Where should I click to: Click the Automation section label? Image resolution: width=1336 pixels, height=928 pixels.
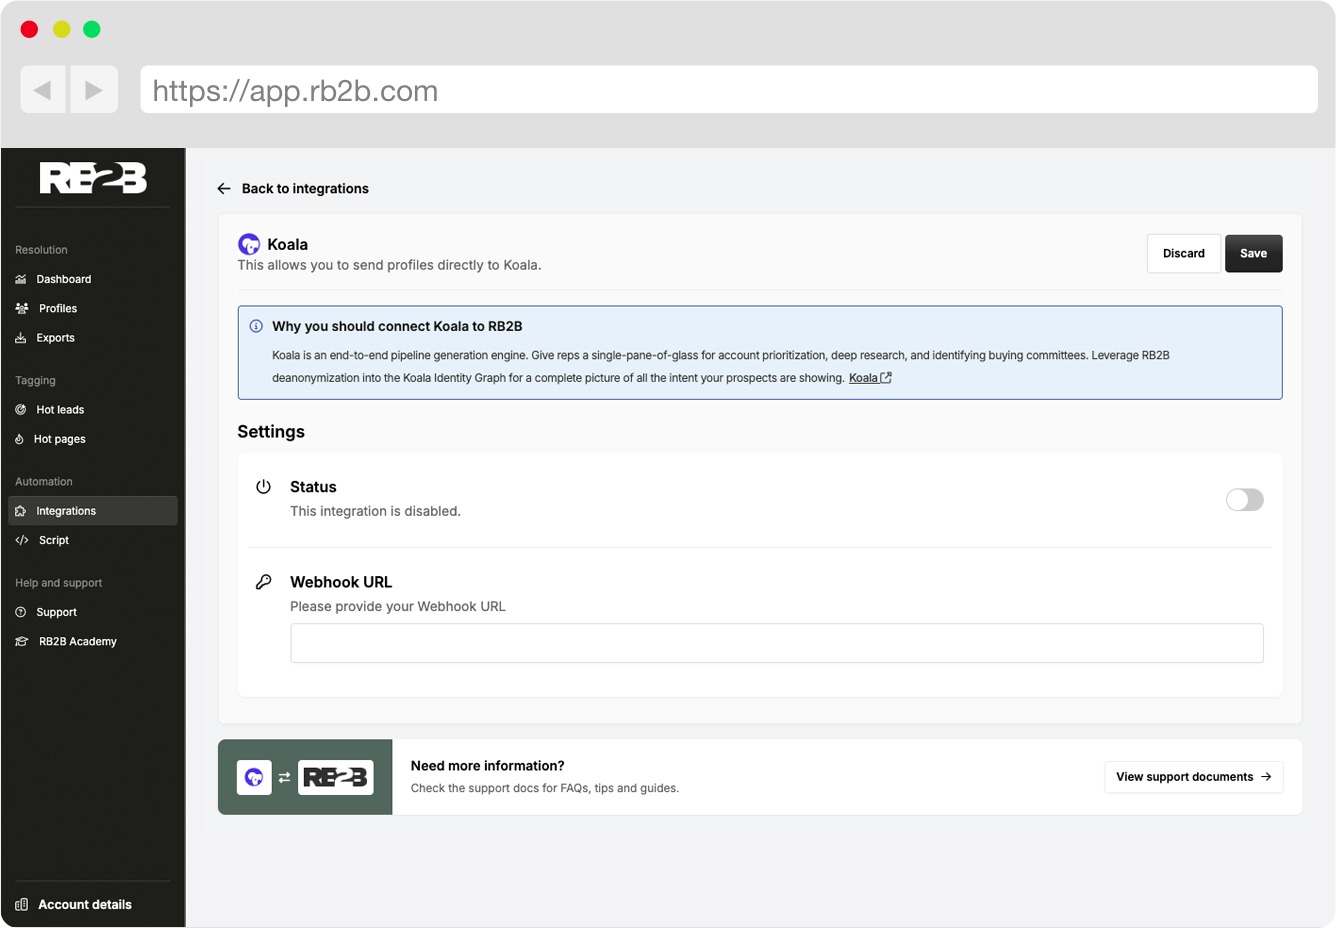(44, 482)
